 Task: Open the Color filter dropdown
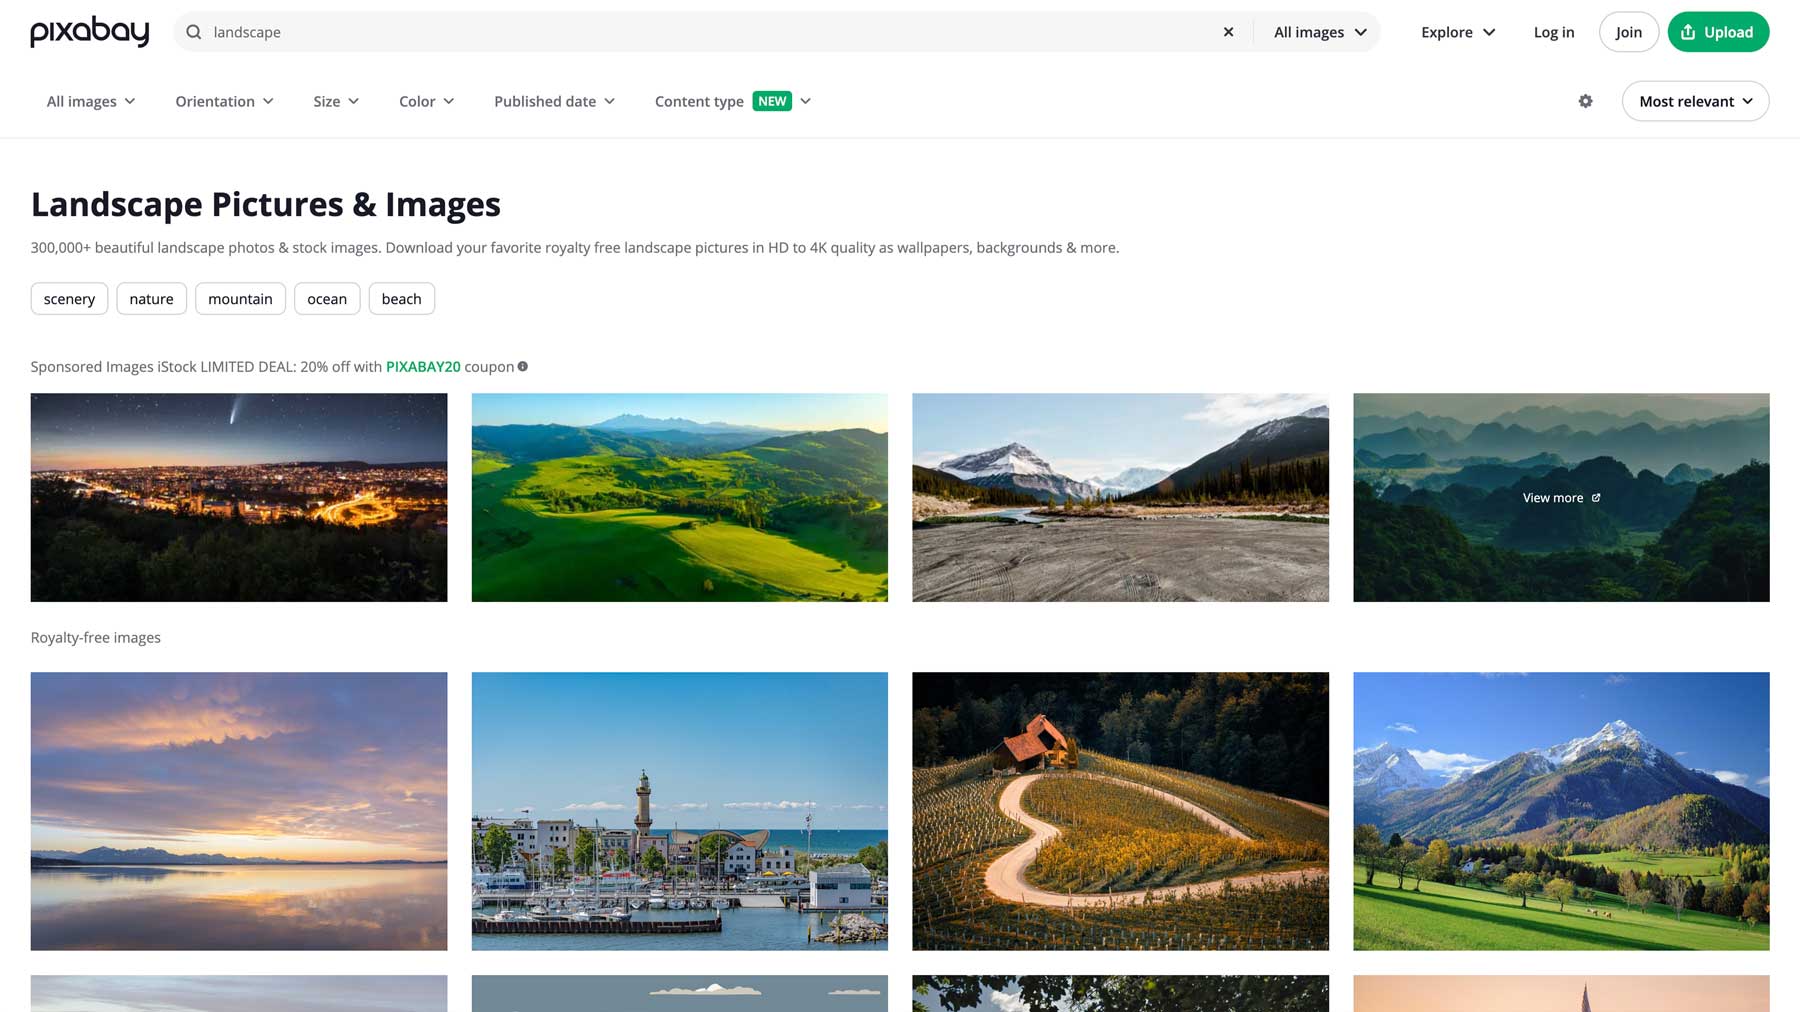(x=426, y=101)
